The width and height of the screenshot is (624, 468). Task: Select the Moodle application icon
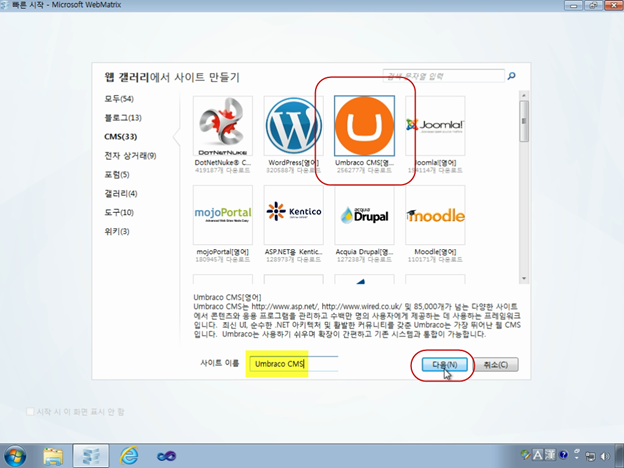pyautogui.click(x=435, y=215)
